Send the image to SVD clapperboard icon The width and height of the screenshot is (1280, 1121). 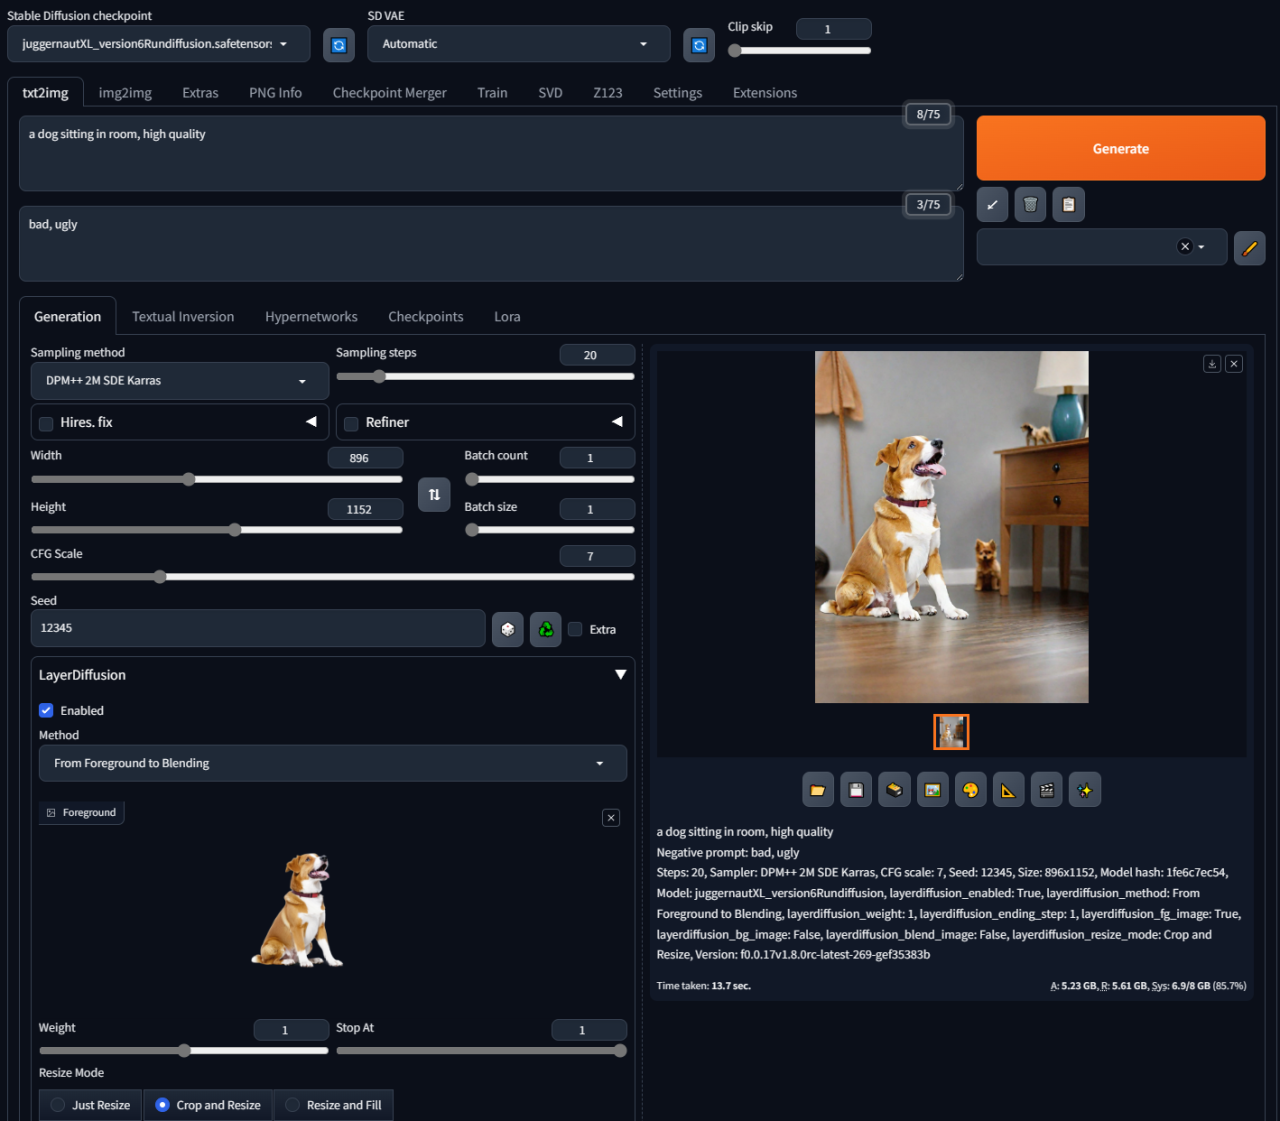point(1046,790)
